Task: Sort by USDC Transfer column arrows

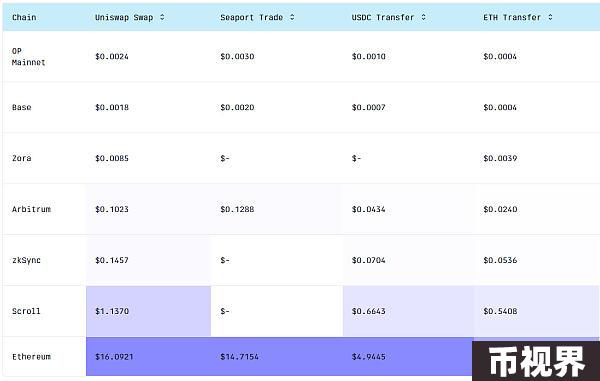Action: 424,17
